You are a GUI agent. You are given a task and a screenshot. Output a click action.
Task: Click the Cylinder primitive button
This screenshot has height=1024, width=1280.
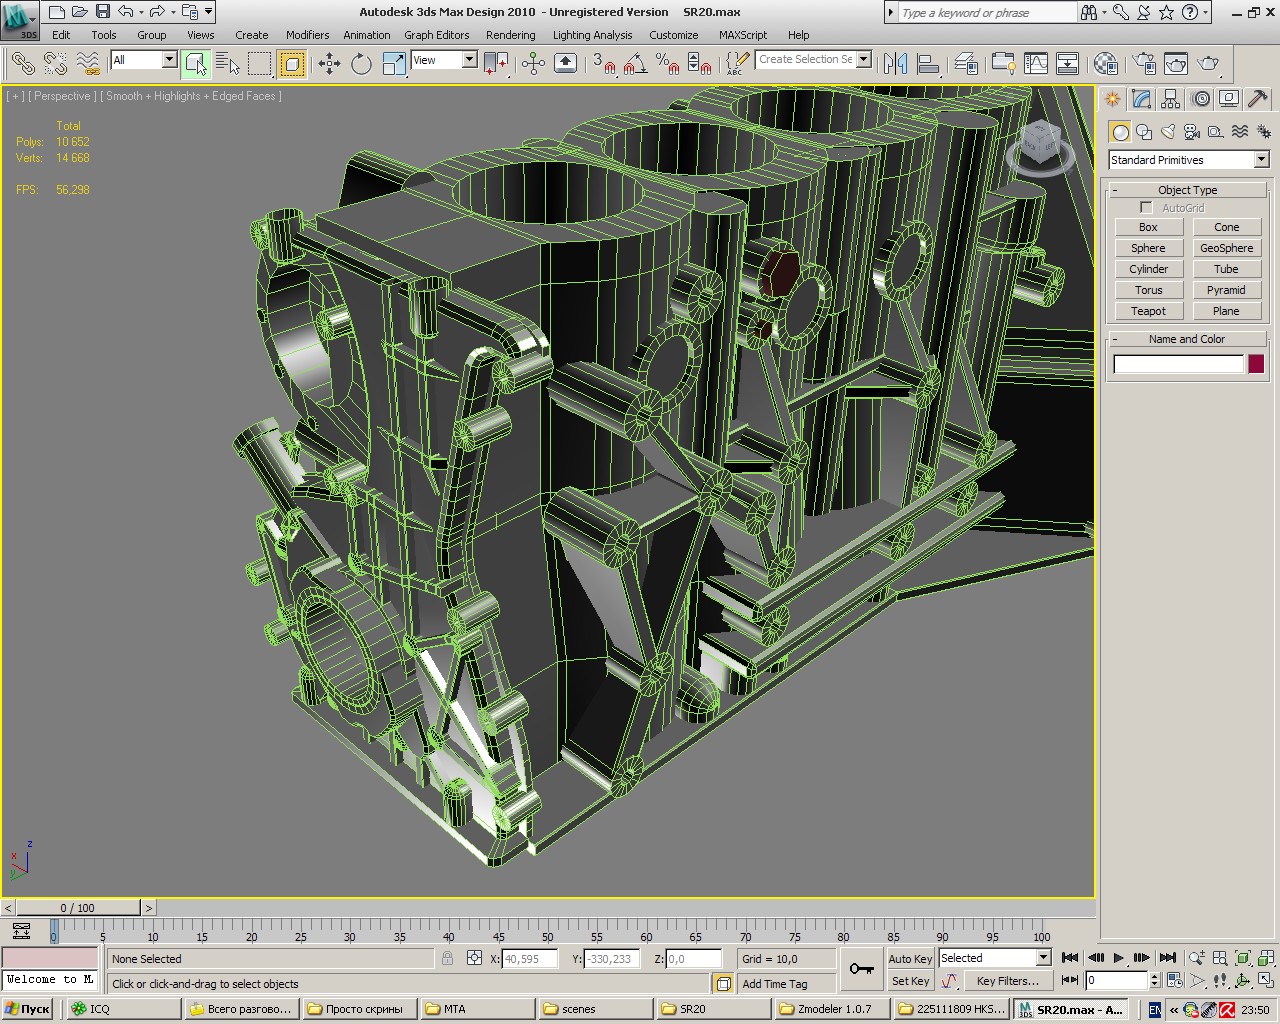click(1148, 269)
